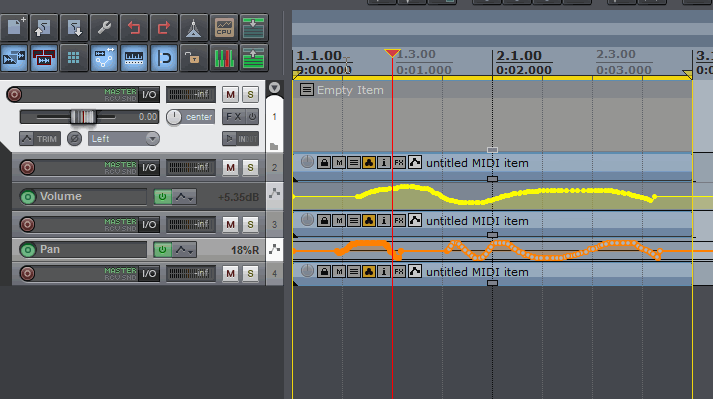The width and height of the screenshot is (713, 399).
Task: Click track 1 volume fader
Action: coord(83,117)
